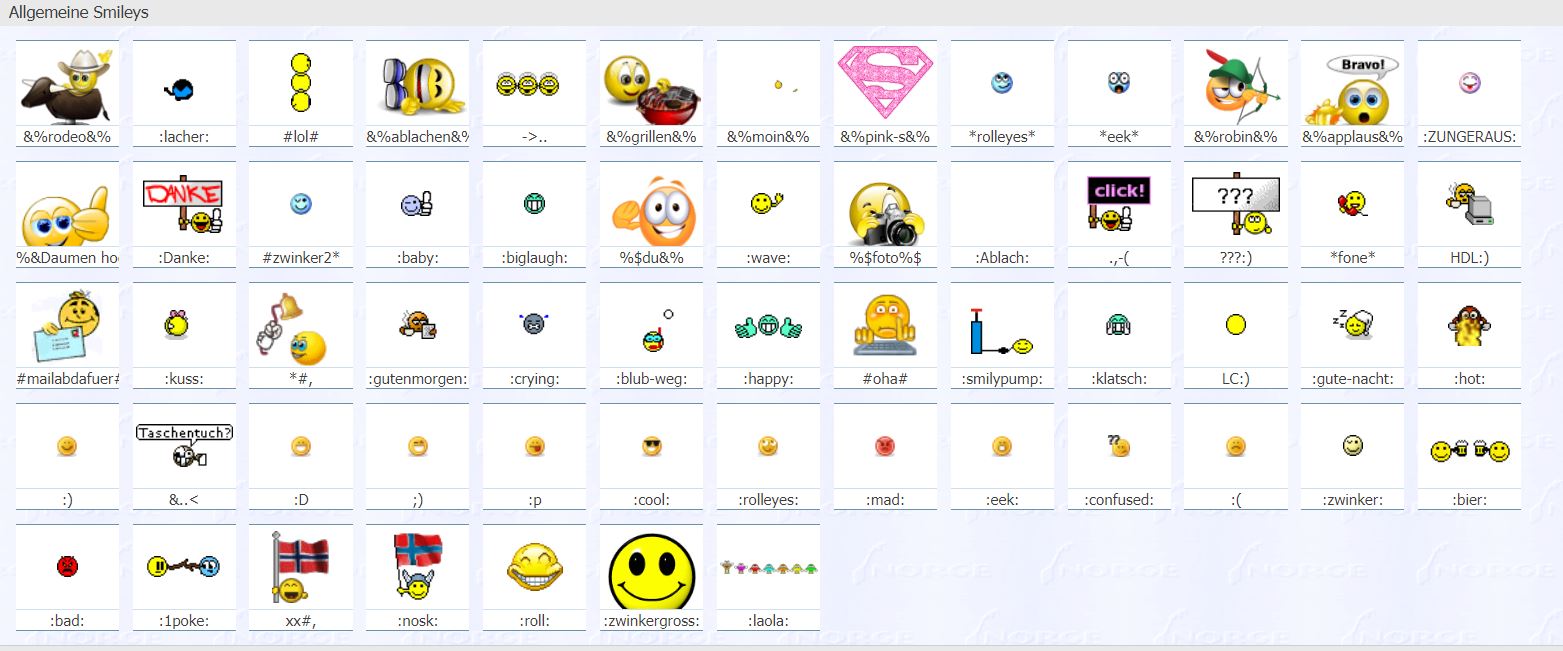
Task: Click the rodeo cowboy smiley
Action: (x=66, y=84)
